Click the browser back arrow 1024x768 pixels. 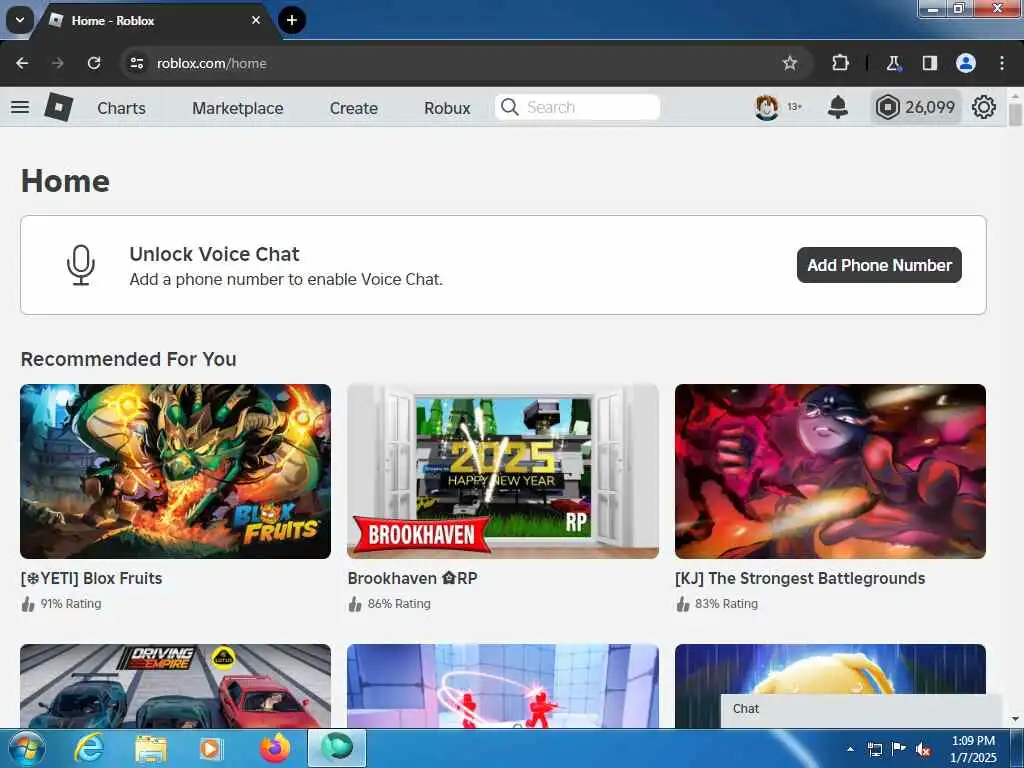(22, 63)
